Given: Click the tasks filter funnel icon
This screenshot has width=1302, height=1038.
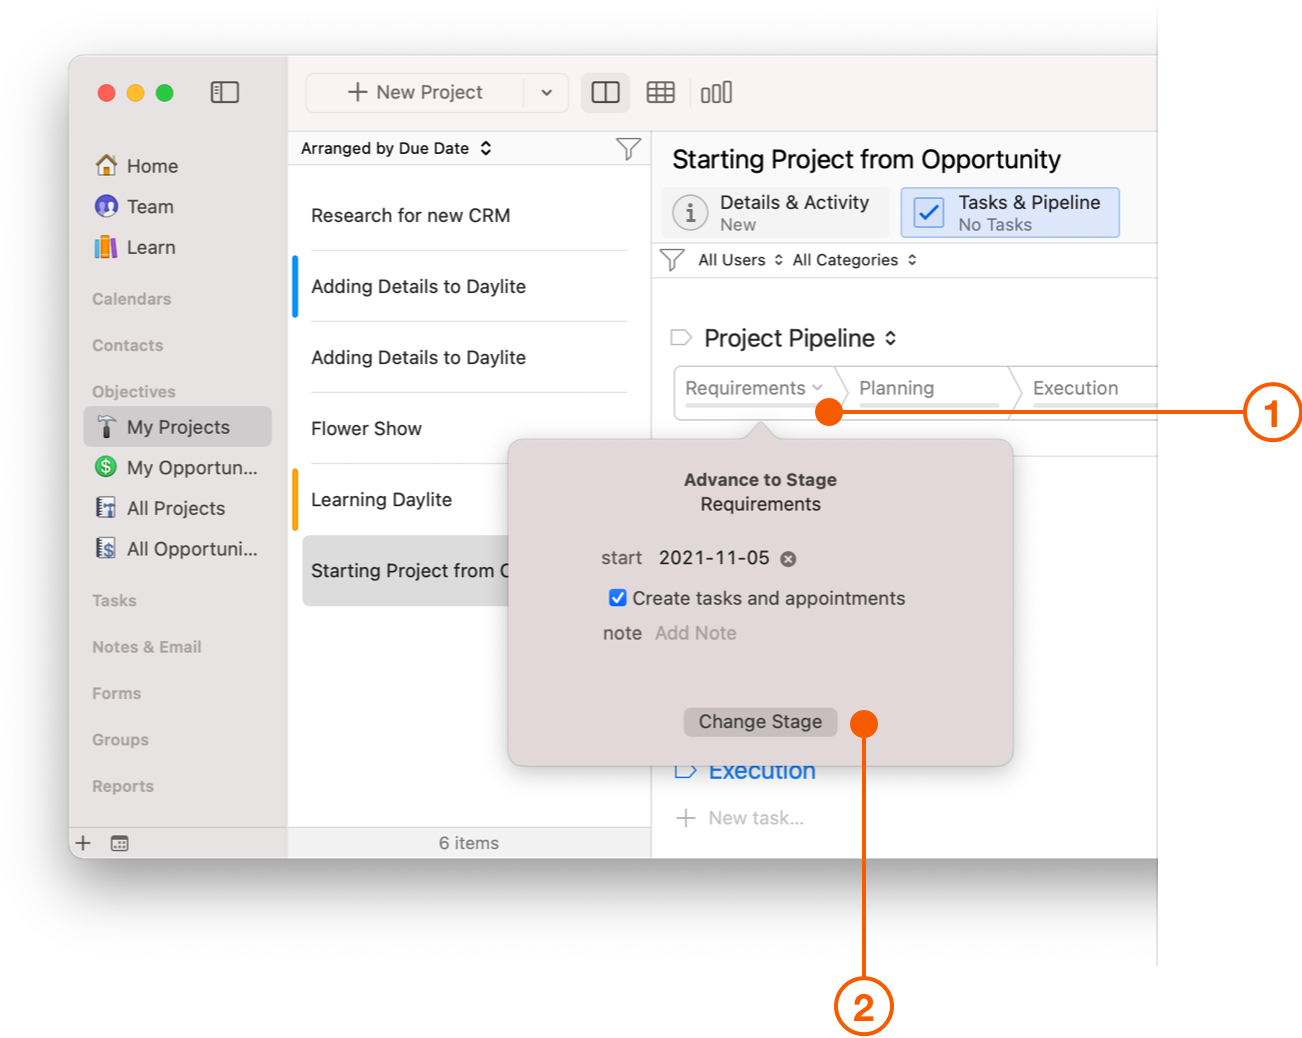Looking at the screenshot, I should [x=673, y=260].
